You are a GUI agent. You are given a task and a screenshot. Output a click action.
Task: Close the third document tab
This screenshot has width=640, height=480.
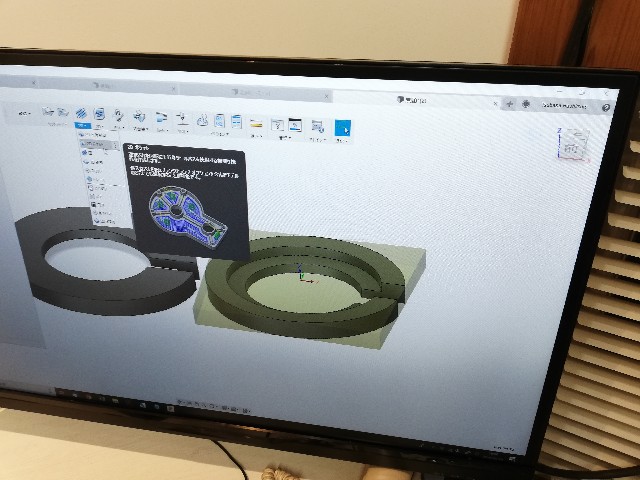327,97
